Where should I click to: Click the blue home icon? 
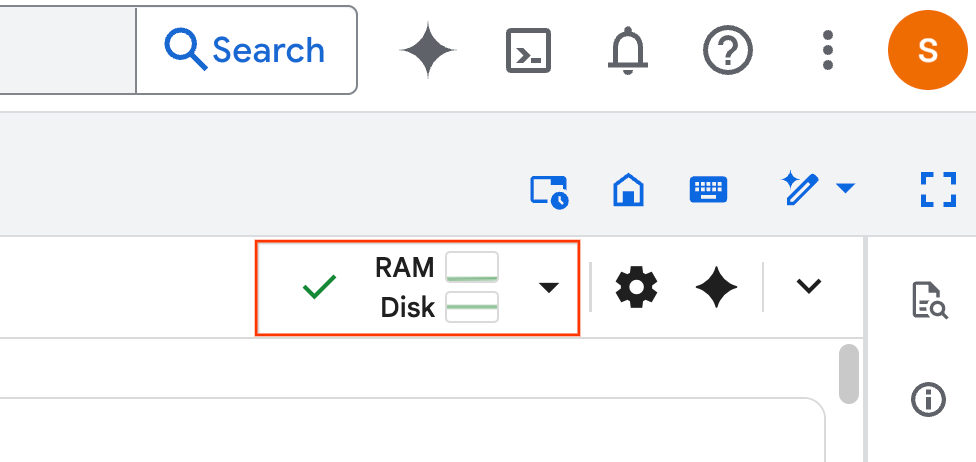[629, 189]
